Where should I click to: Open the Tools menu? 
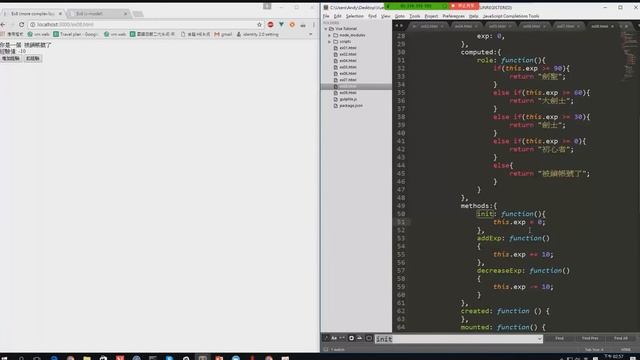[414, 16]
